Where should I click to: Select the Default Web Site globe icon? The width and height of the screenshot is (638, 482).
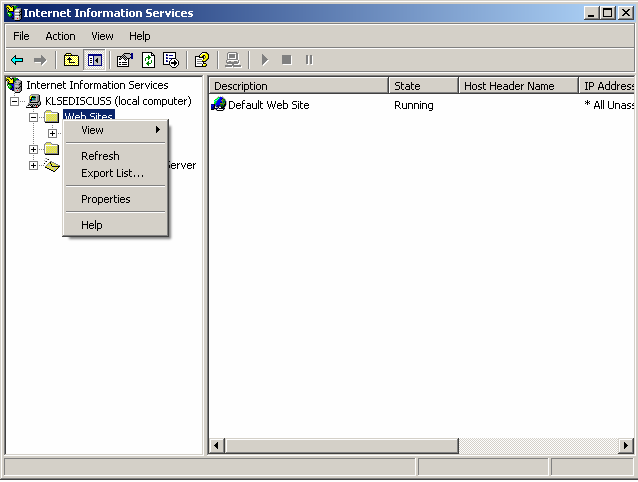(x=219, y=105)
